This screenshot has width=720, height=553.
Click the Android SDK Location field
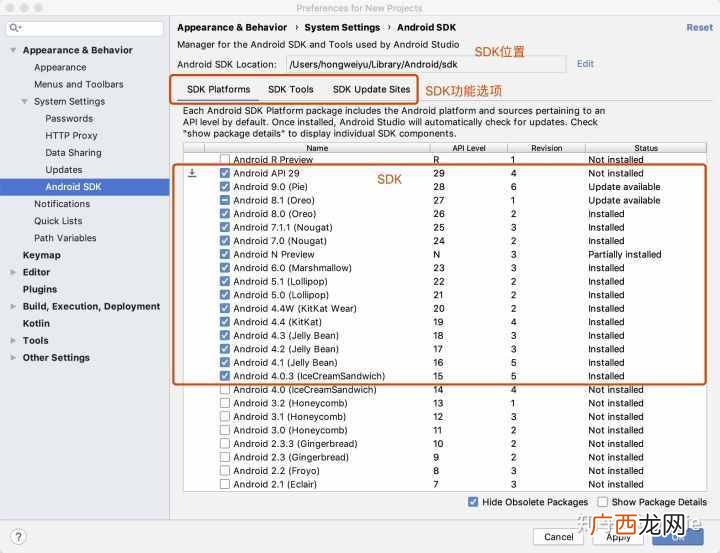[426, 64]
